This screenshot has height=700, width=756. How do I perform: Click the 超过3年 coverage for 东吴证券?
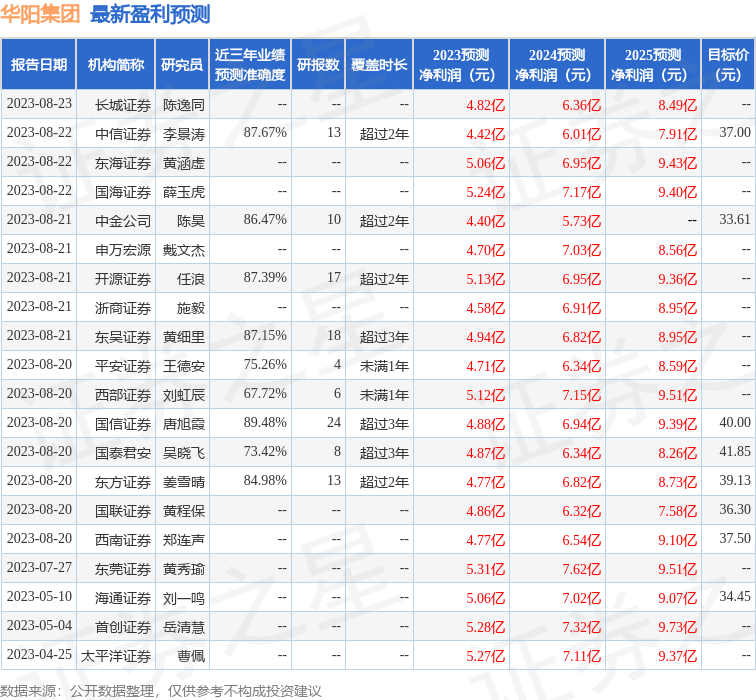pos(384,337)
